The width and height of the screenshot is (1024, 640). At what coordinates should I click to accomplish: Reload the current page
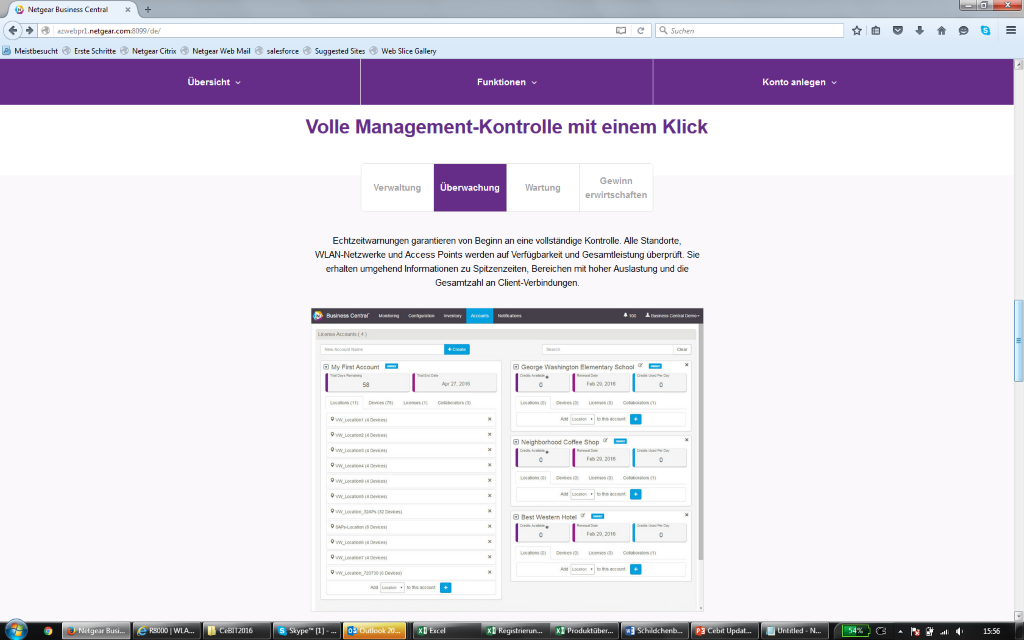tap(641, 31)
